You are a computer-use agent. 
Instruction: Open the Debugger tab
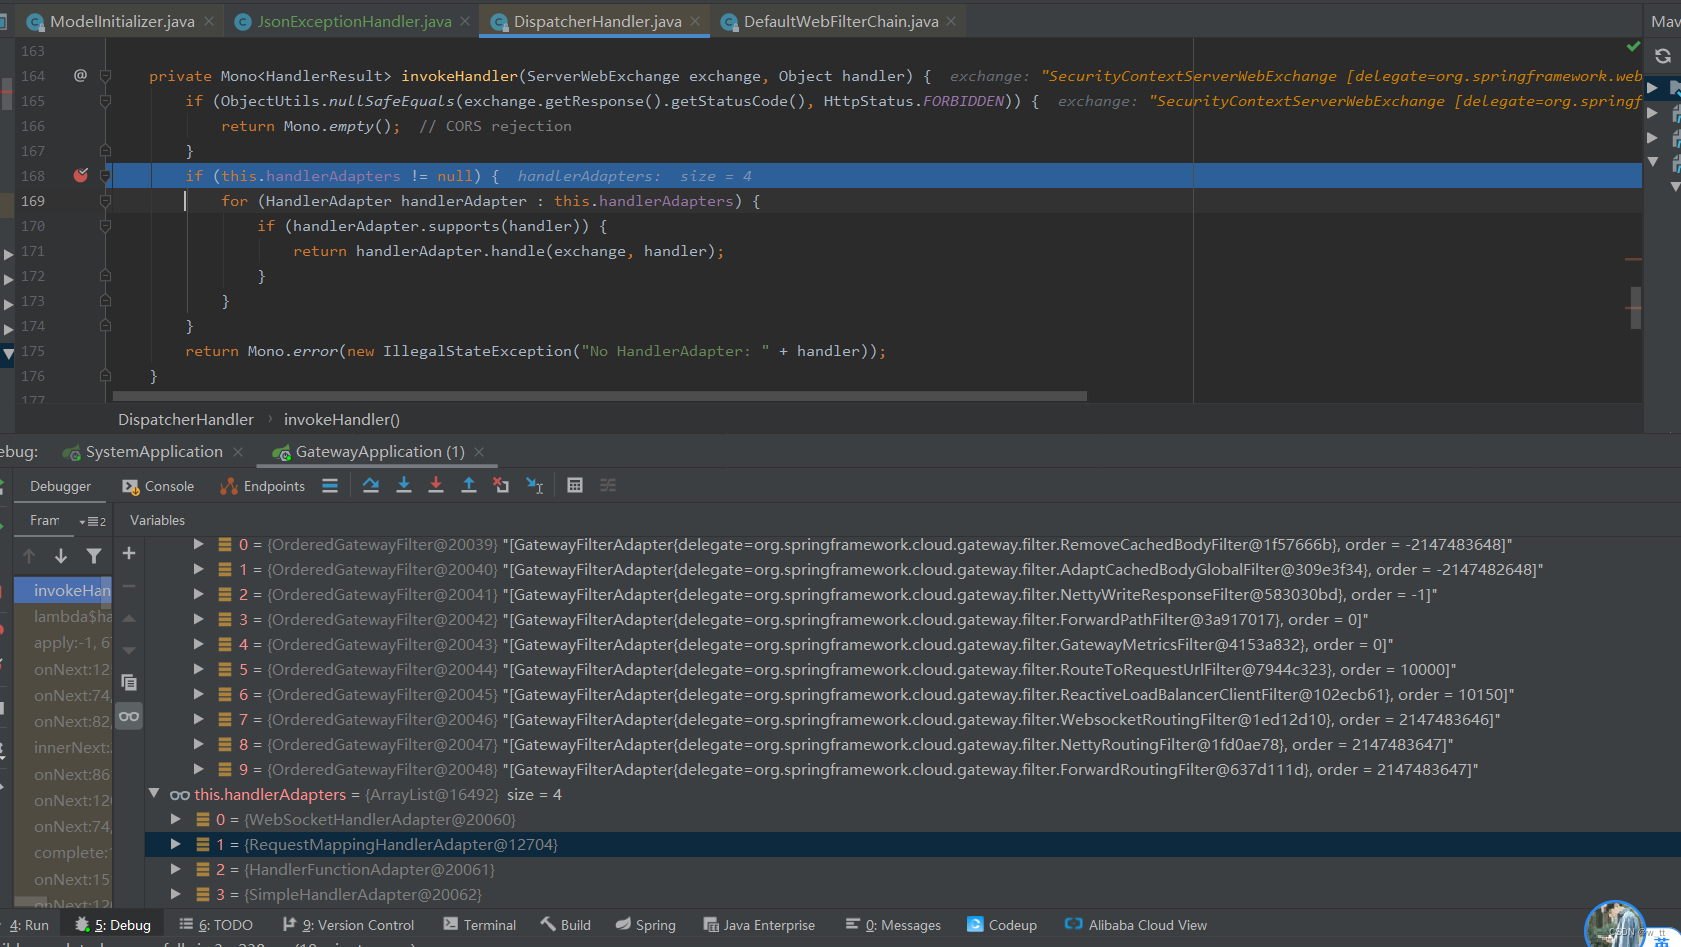pyautogui.click(x=60, y=486)
